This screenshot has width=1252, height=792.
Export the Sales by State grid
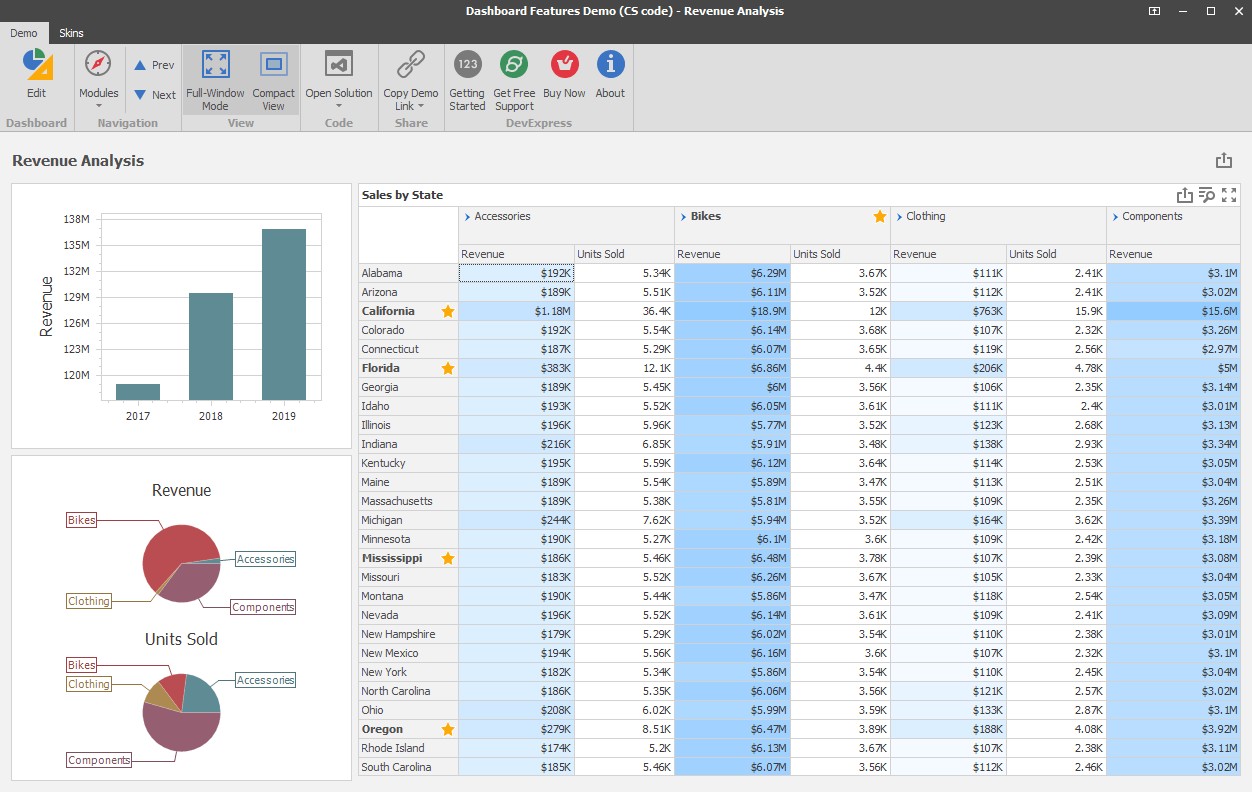(1185, 195)
